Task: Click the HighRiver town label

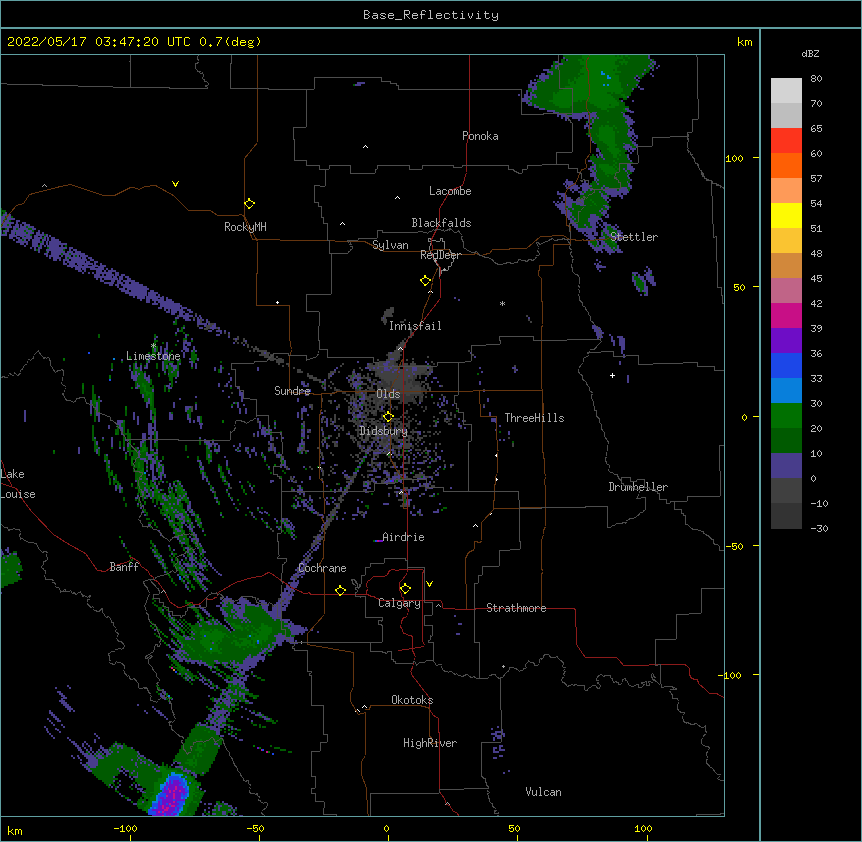Action: (x=430, y=743)
